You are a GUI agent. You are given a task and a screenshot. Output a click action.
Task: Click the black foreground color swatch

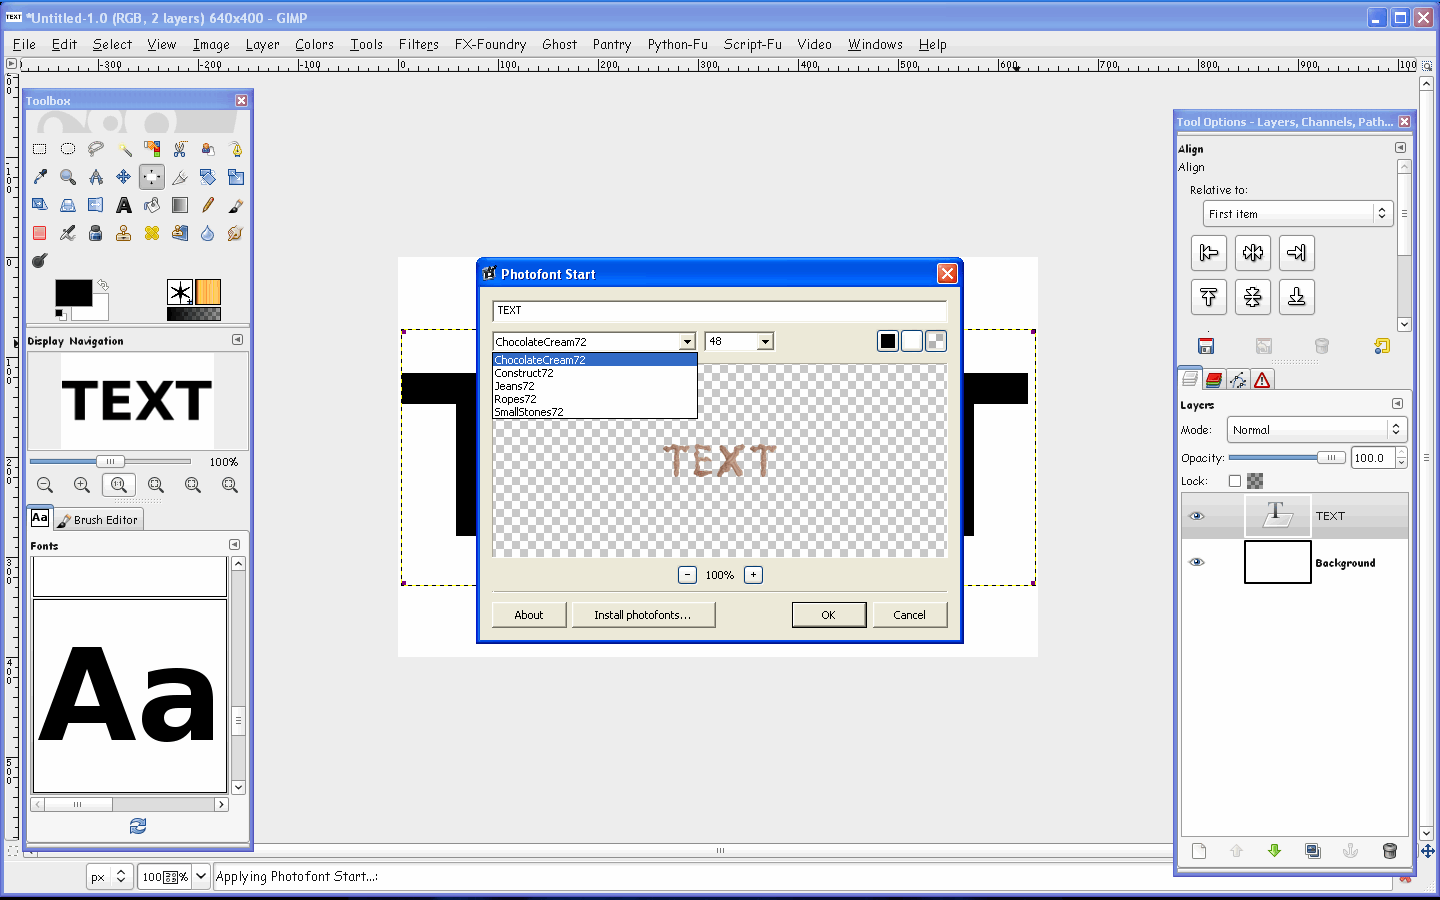(x=73, y=293)
